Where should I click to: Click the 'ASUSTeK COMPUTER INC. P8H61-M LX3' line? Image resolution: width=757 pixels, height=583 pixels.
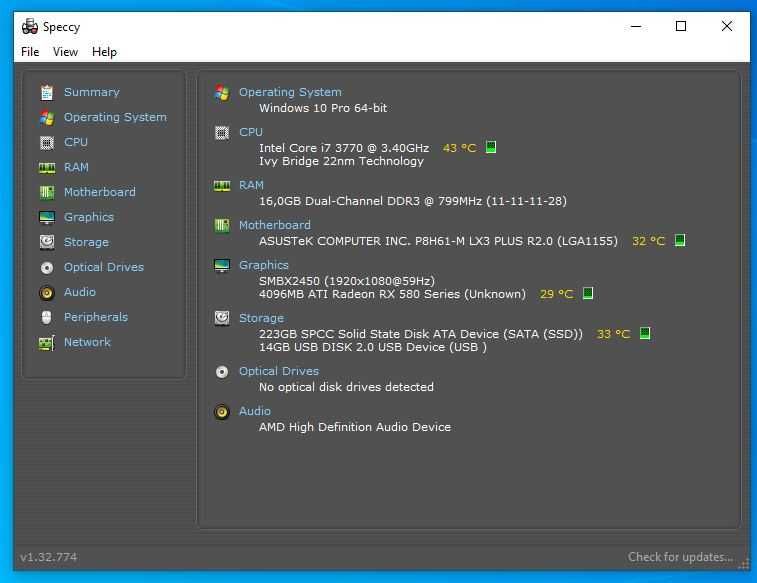[438, 241]
